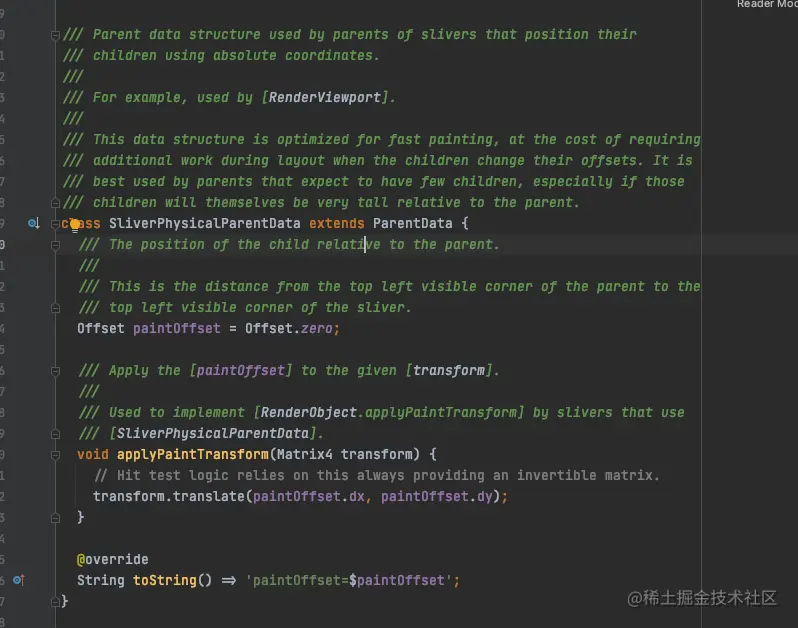Click the [SliverPhysicalParentData] doc comment reference
798x628 pixels.
(212, 434)
